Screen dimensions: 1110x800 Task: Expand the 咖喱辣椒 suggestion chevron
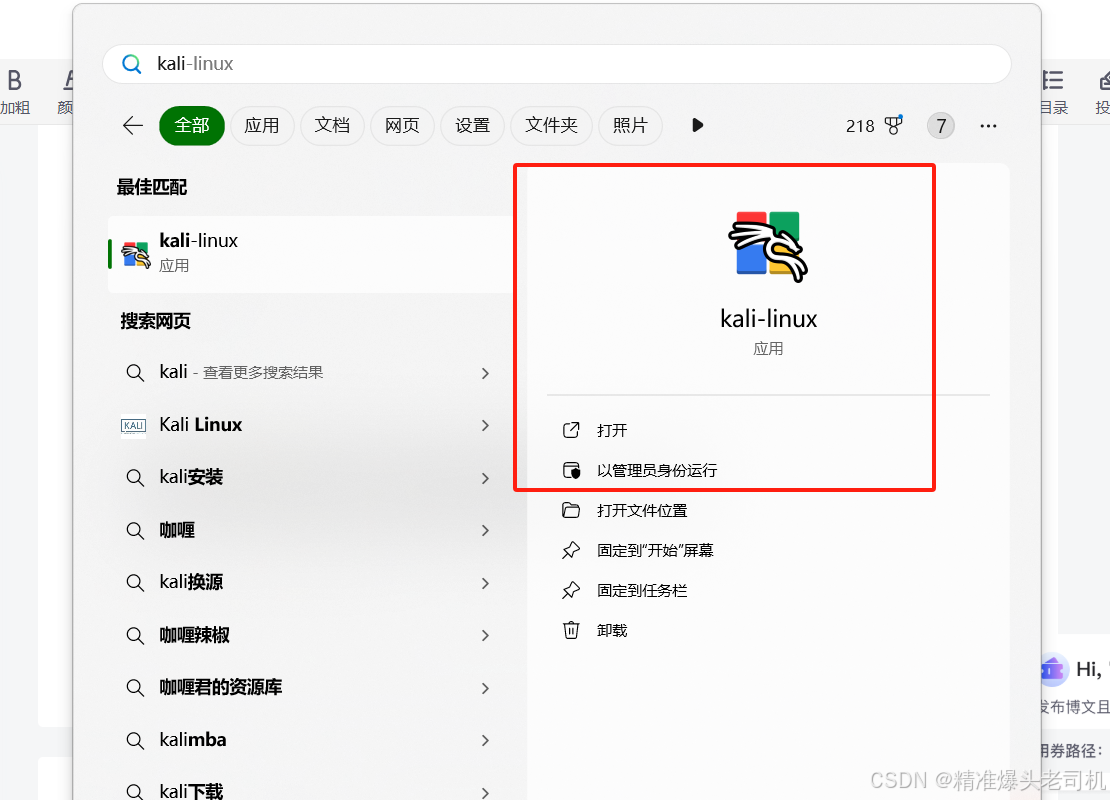485,636
